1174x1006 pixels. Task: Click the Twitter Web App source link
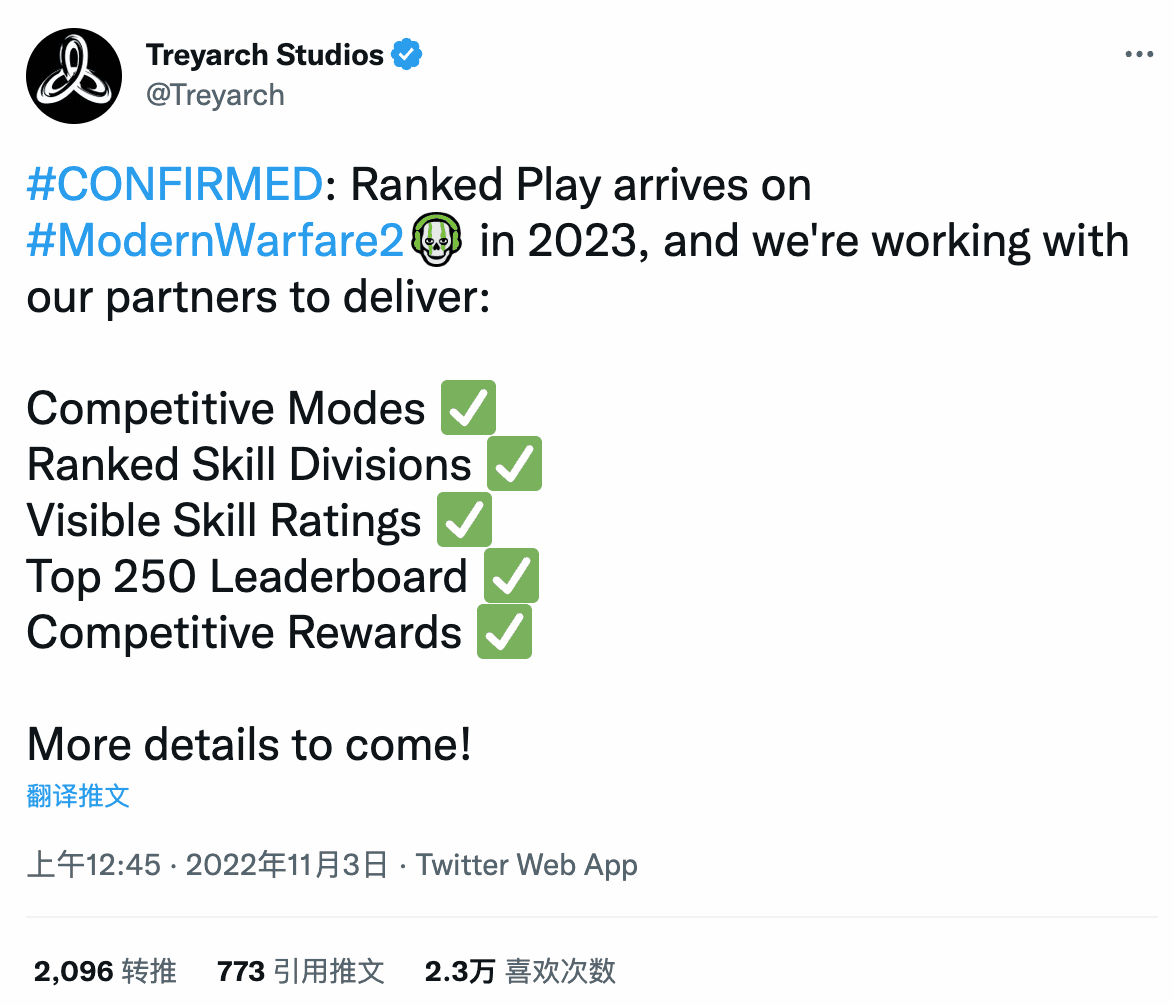click(526, 865)
